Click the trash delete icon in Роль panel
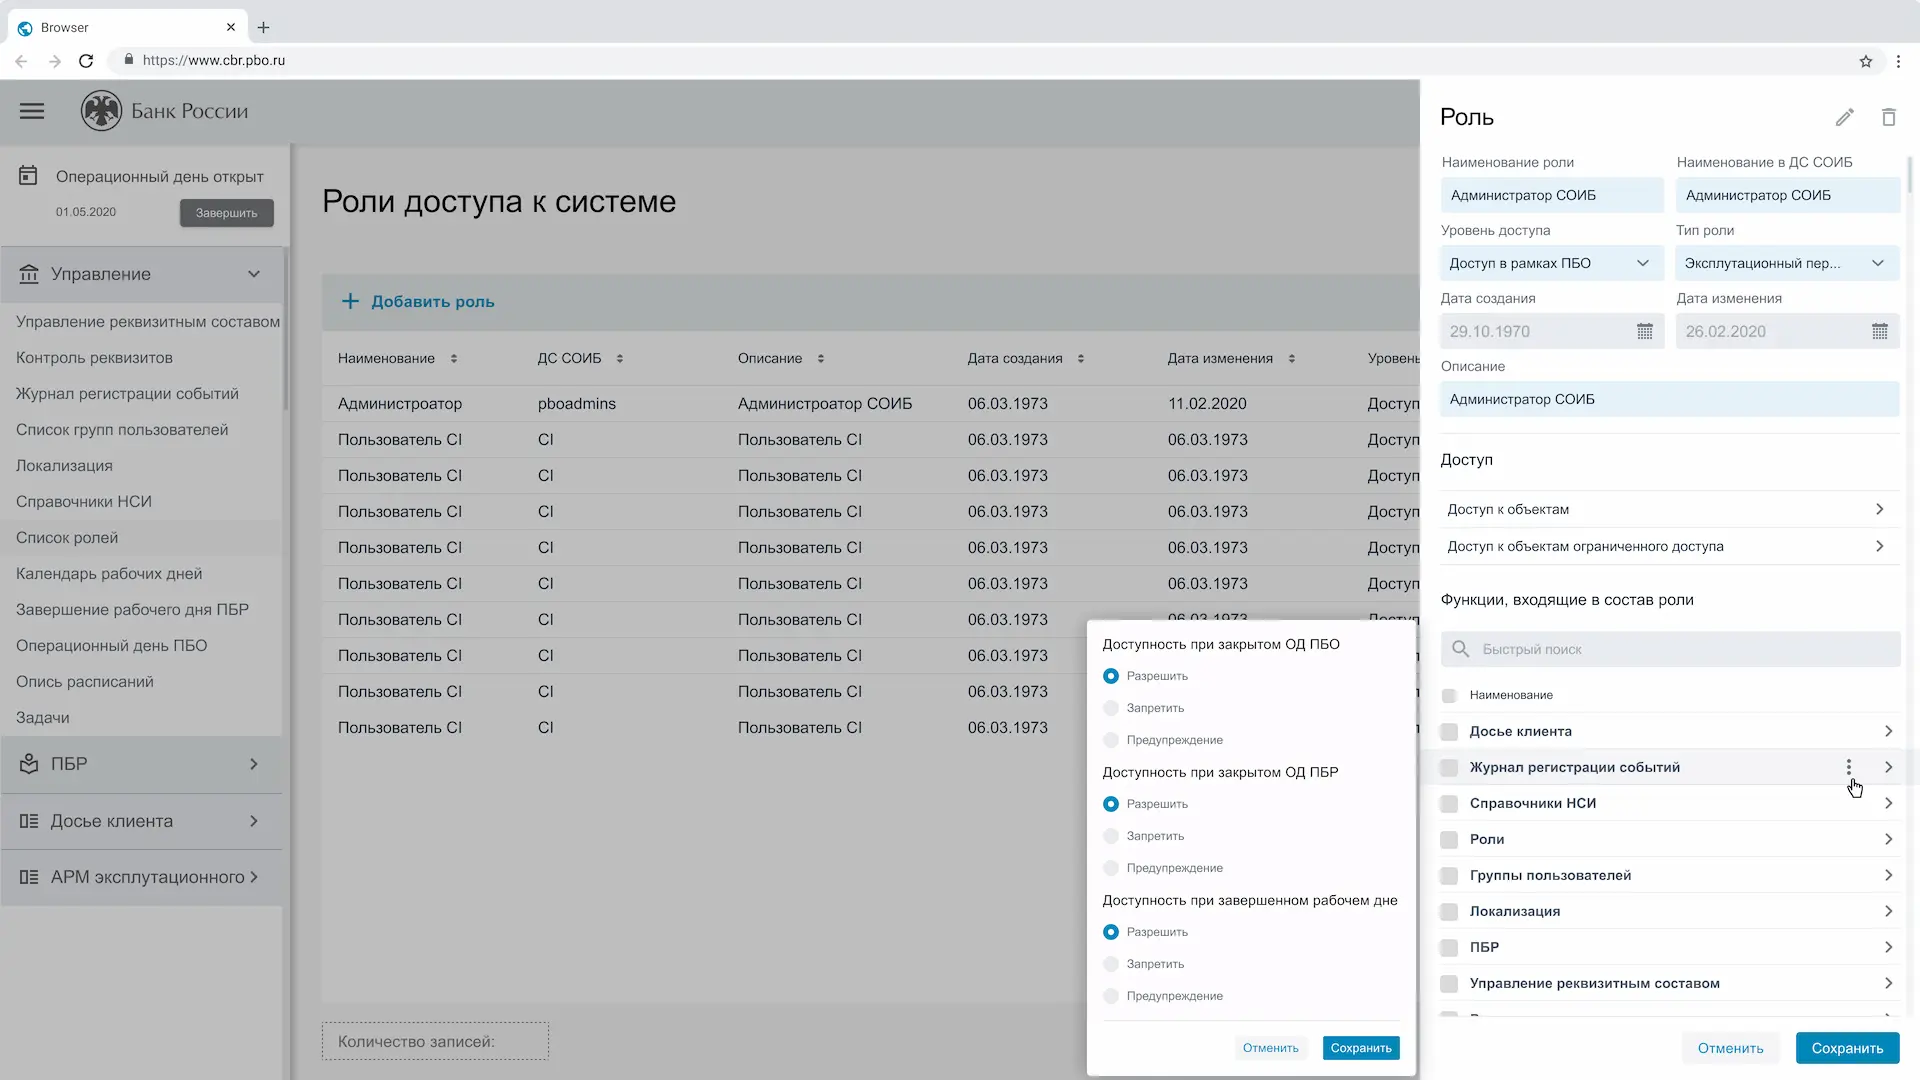Screen dimensions: 1920x1080 pyautogui.click(x=1888, y=118)
